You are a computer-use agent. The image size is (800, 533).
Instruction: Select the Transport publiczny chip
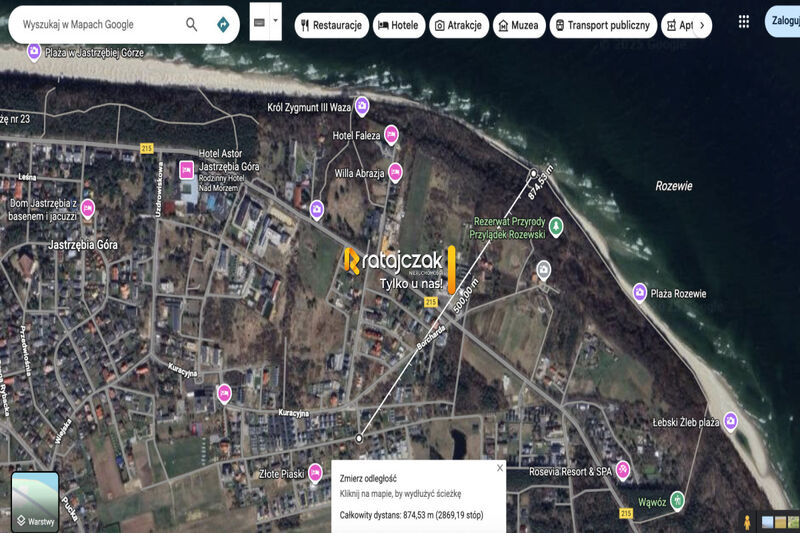603,25
